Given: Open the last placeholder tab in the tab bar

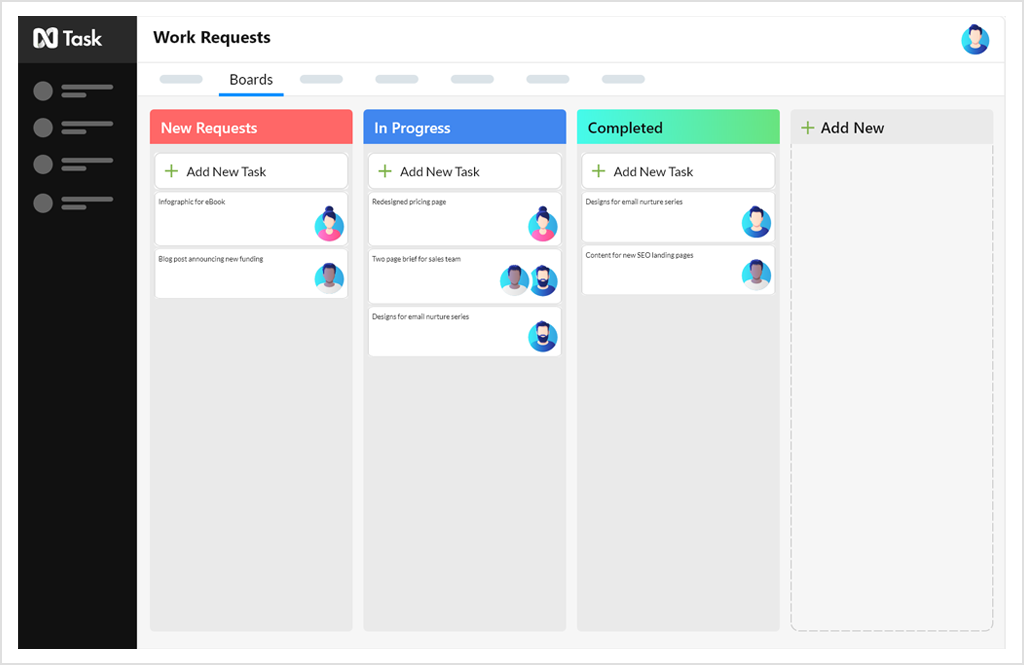Looking at the screenshot, I should pos(622,78).
